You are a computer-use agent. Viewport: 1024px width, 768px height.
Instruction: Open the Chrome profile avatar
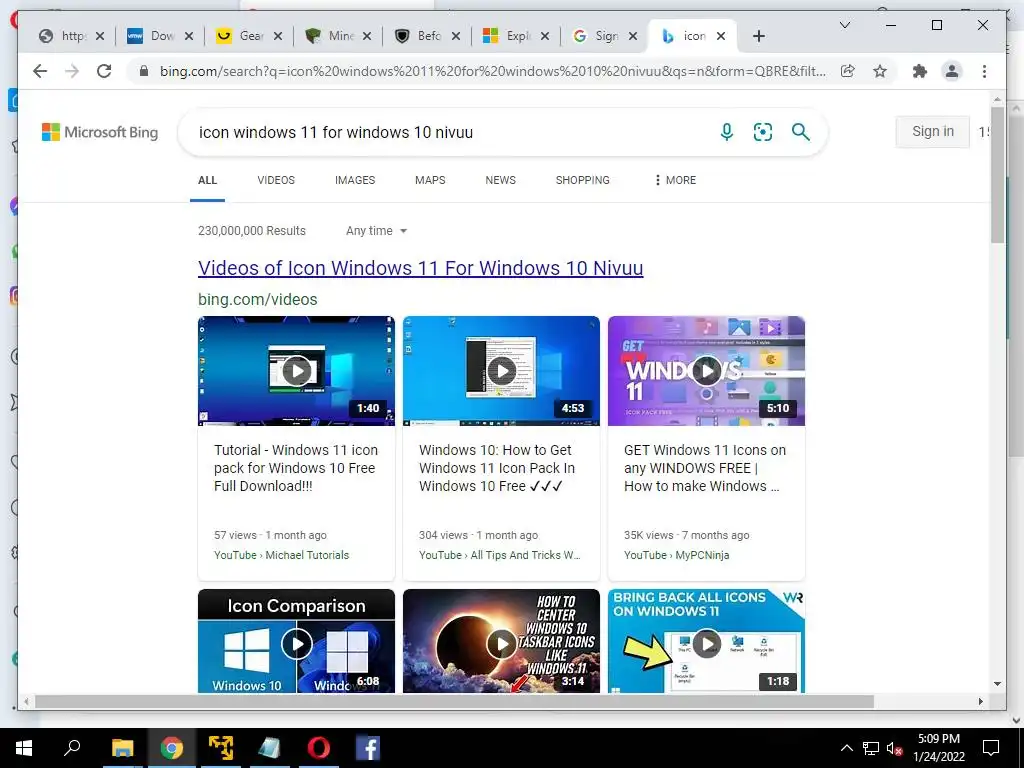click(952, 71)
